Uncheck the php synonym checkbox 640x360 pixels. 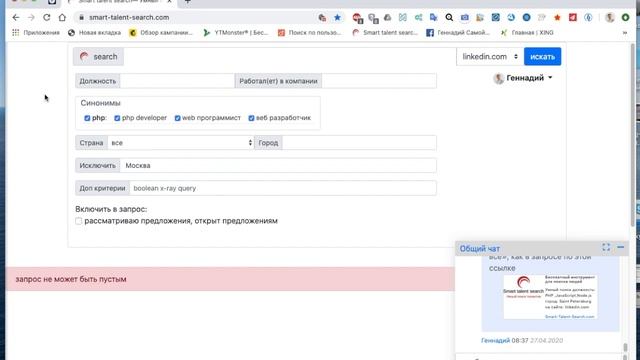tap(87, 118)
